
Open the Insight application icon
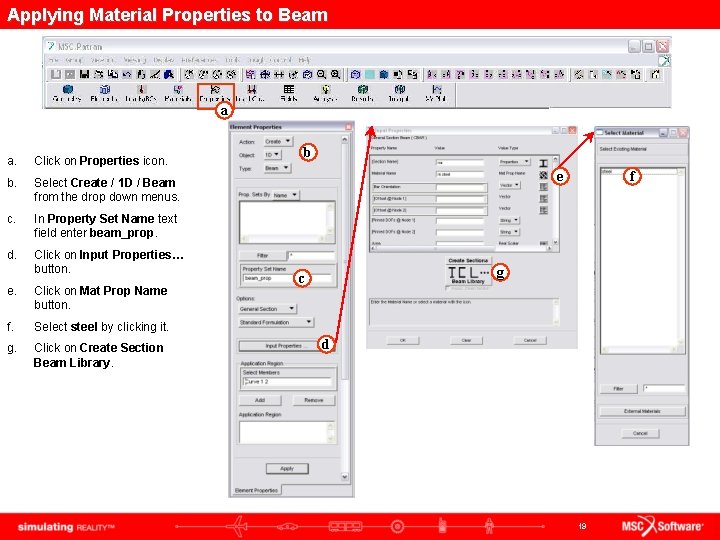point(399,93)
